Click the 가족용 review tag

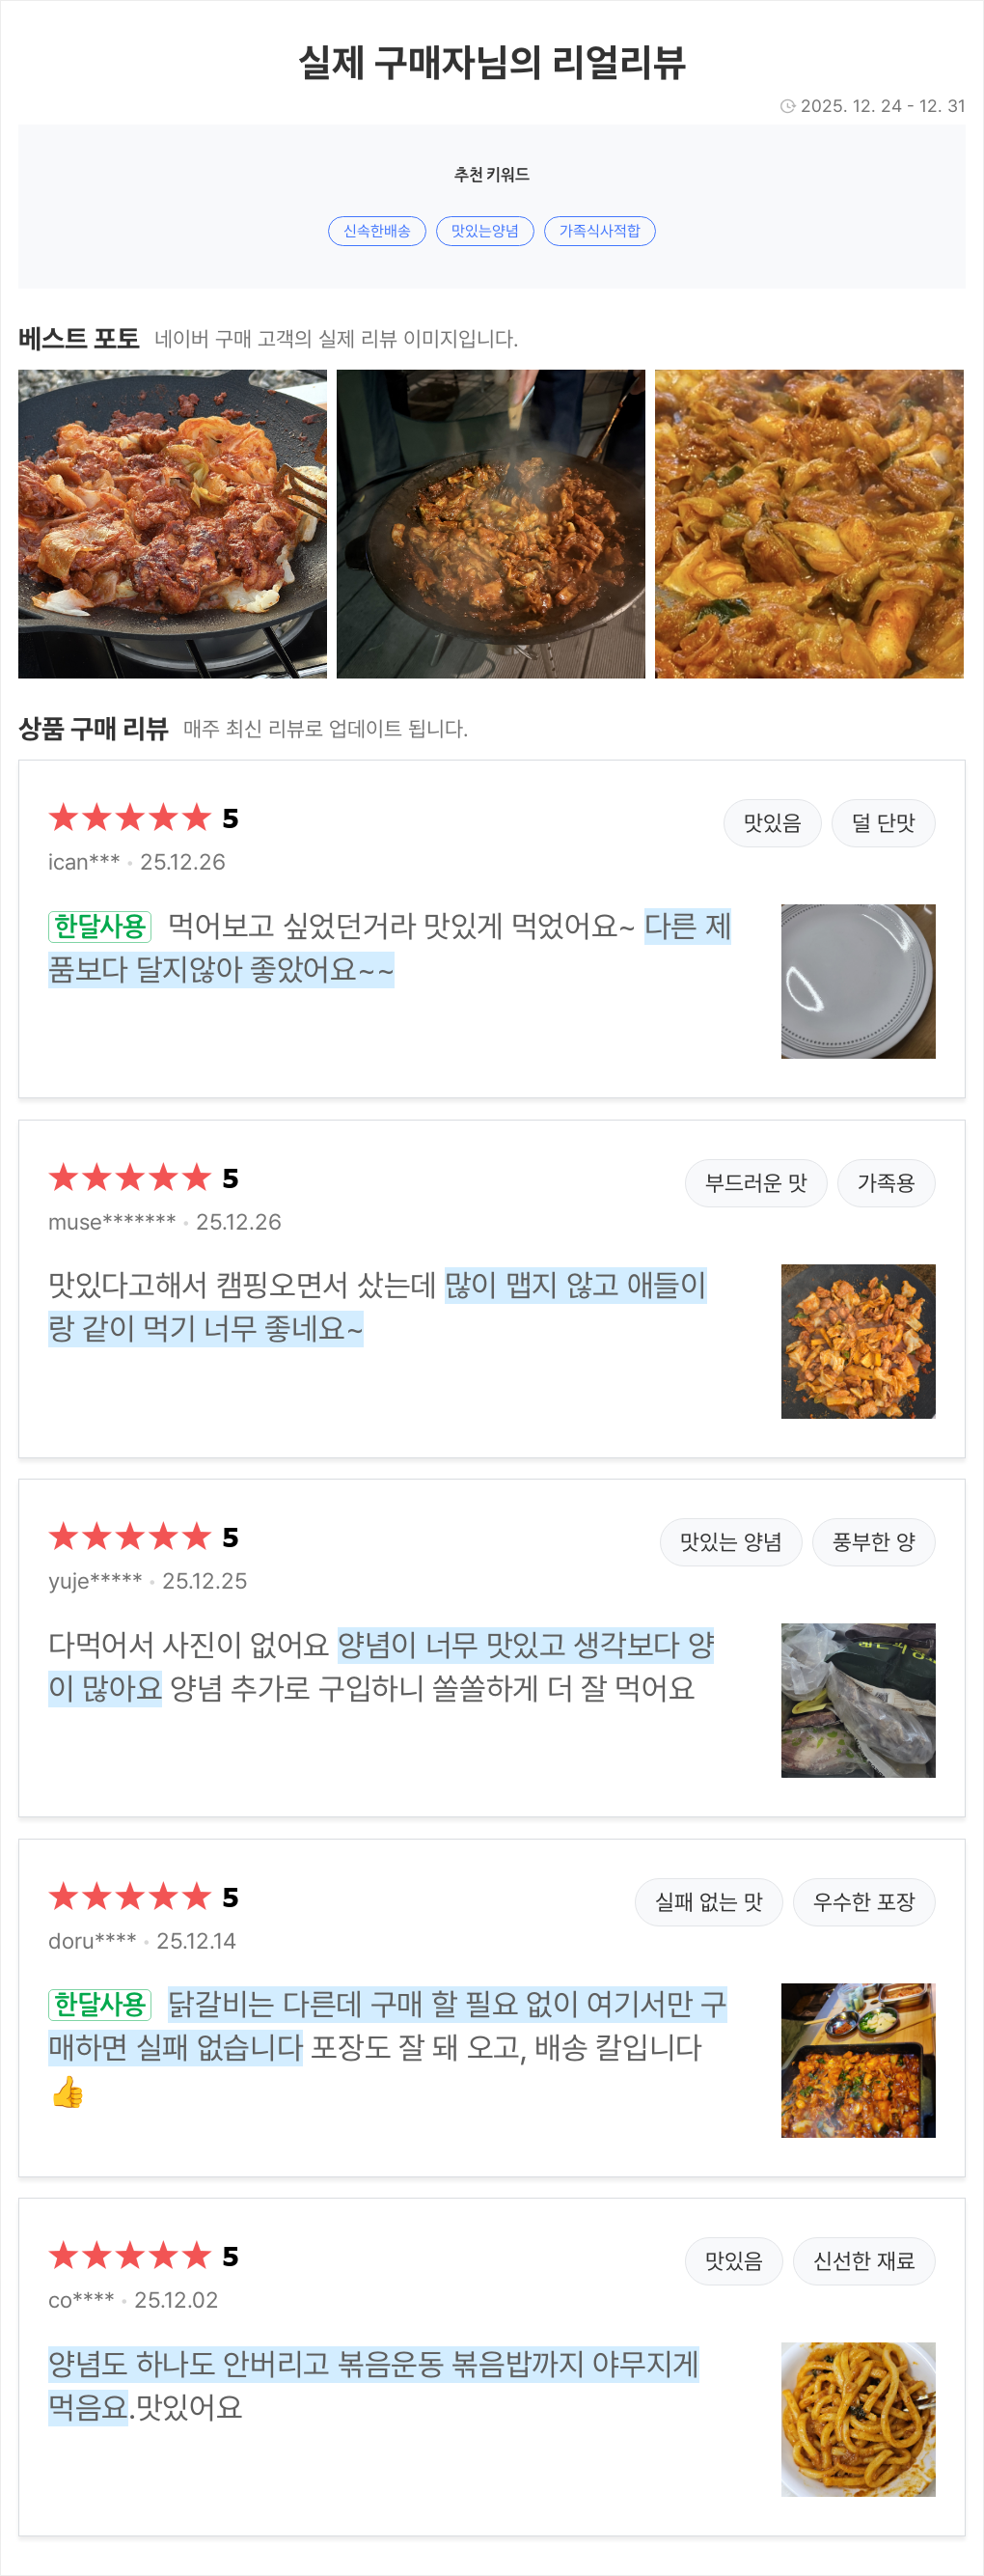point(886,1183)
